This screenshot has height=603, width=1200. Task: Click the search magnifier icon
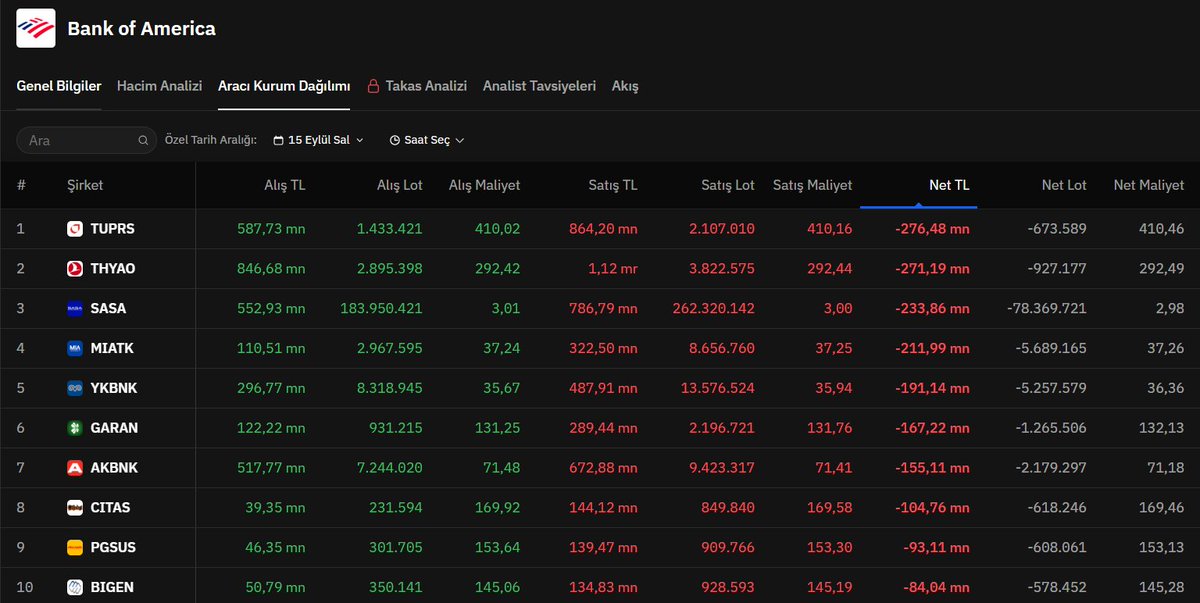tap(143, 141)
